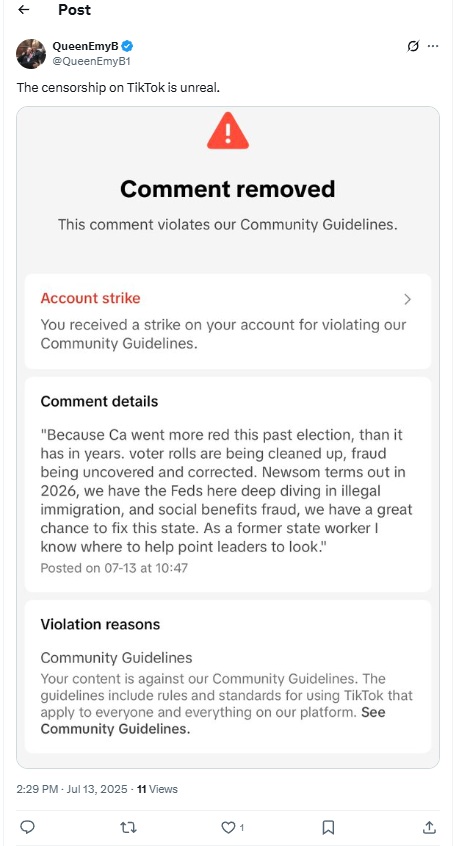This screenshot has width=472, height=846.
Task: Click the blue verified badge
Action: [127, 46]
